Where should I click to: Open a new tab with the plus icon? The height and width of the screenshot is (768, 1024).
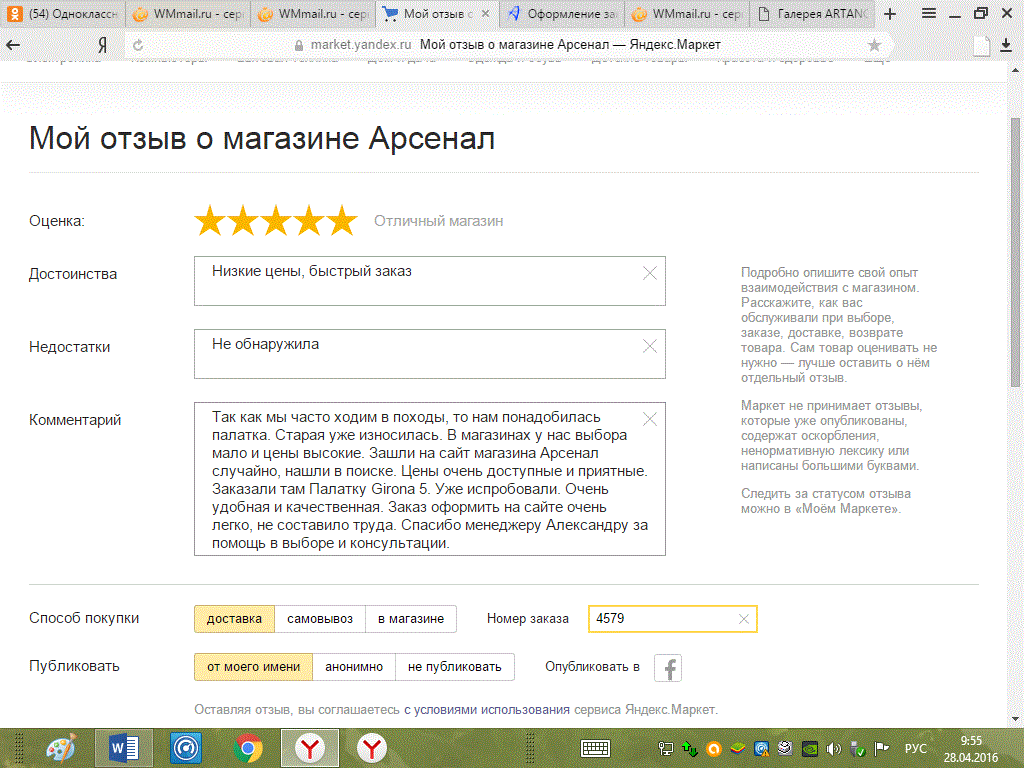pyautogui.click(x=889, y=14)
